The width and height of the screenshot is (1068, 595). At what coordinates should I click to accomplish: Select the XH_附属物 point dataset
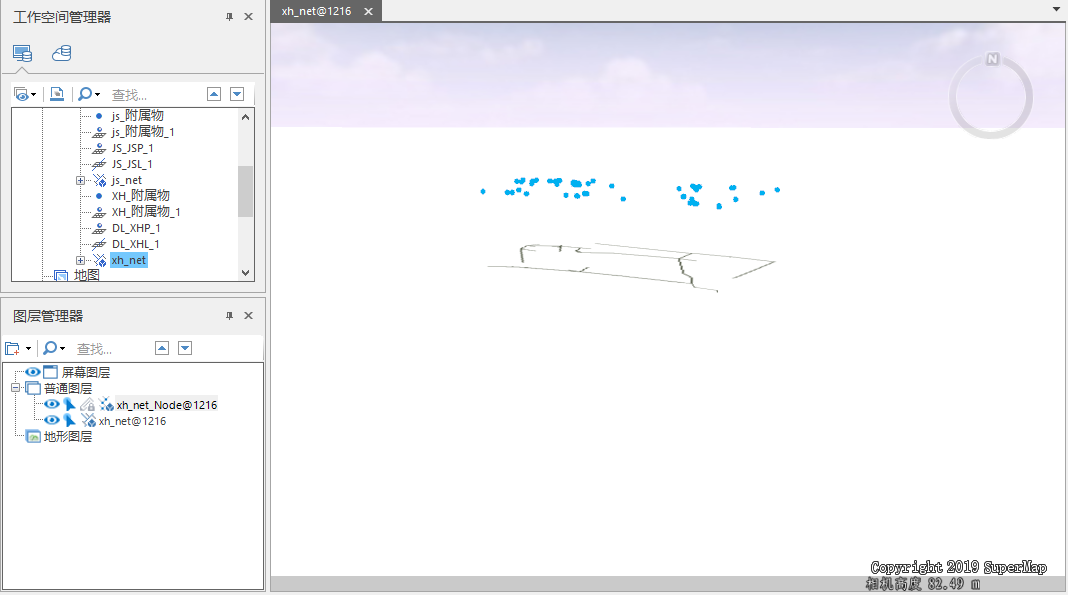click(140, 196)
